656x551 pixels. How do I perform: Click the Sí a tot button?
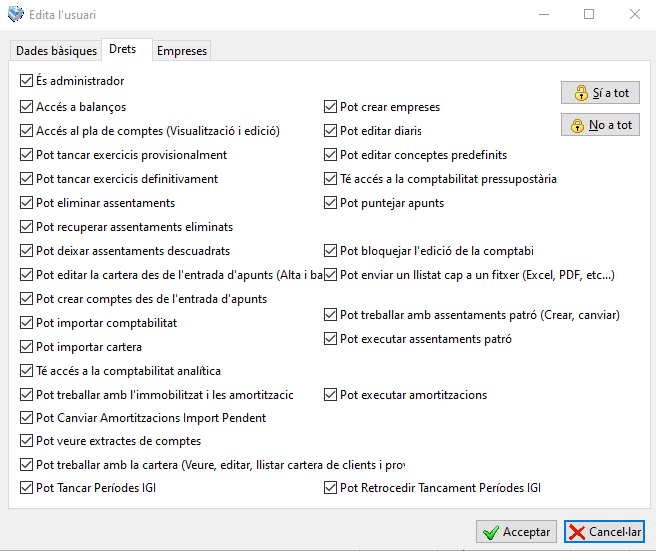coord(600,92)
